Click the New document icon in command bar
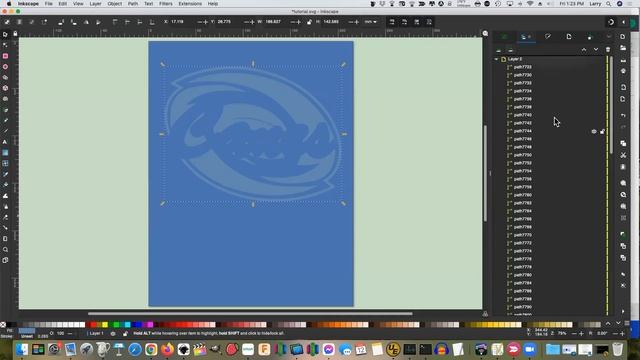This screenshot has height=360, width=640. click(x=623, y=36)
